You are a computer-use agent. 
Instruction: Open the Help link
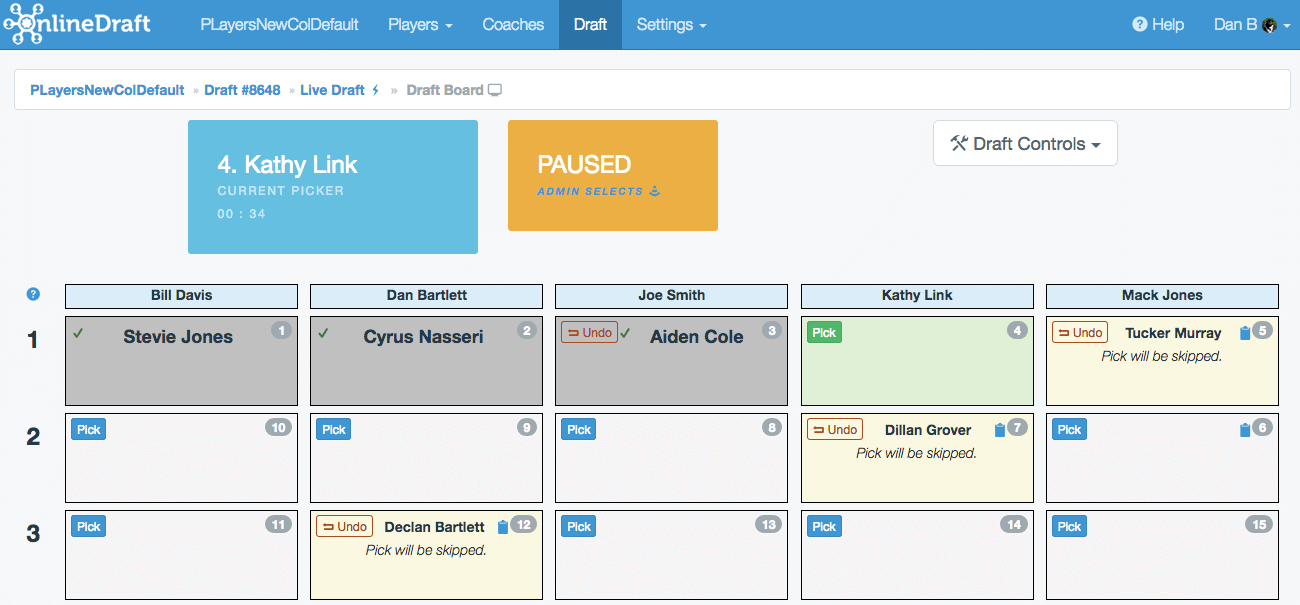pos(1158,25)
